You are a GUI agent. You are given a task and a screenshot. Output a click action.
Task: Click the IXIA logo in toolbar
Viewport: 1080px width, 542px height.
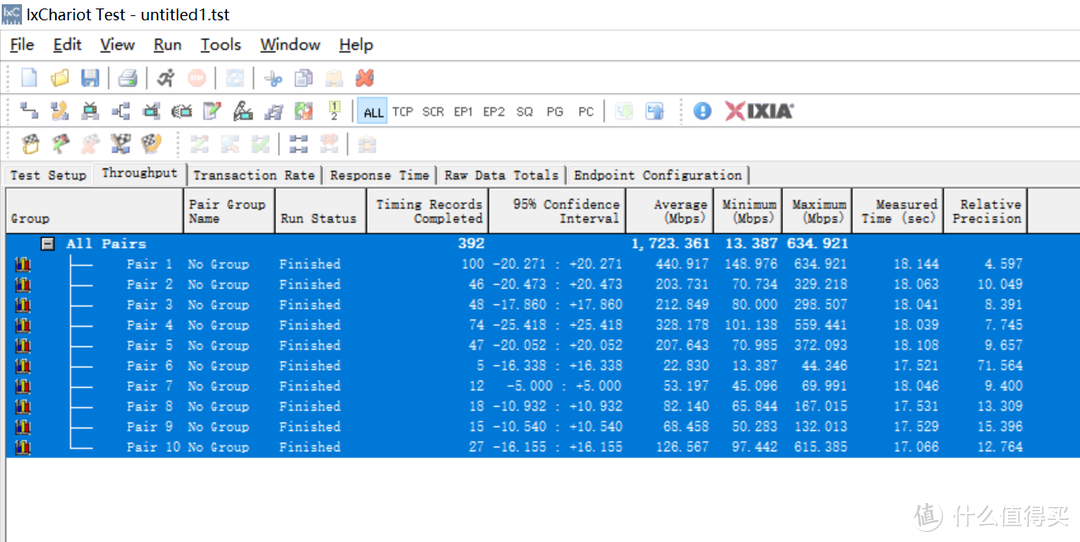(759, 111)
